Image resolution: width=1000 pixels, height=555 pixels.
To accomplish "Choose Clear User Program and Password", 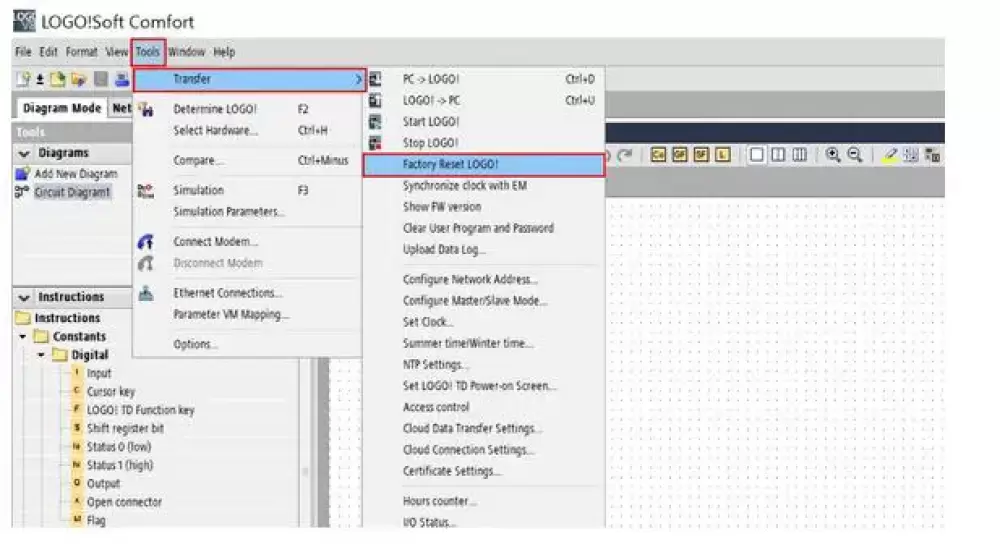I will 484,228.
